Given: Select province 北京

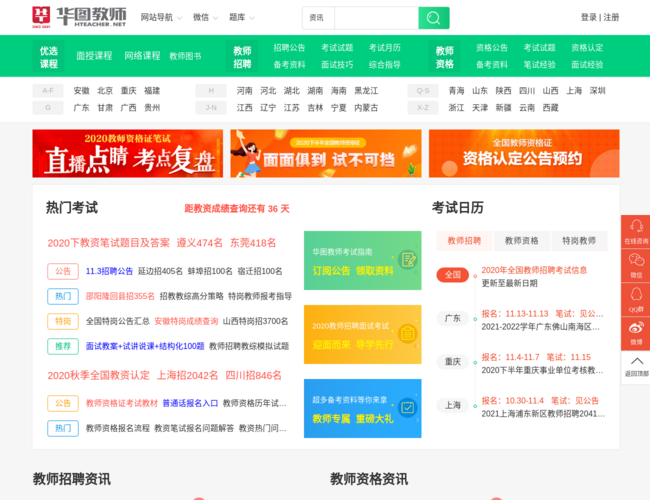Looking at the screenshot, I should pos(105,91).
